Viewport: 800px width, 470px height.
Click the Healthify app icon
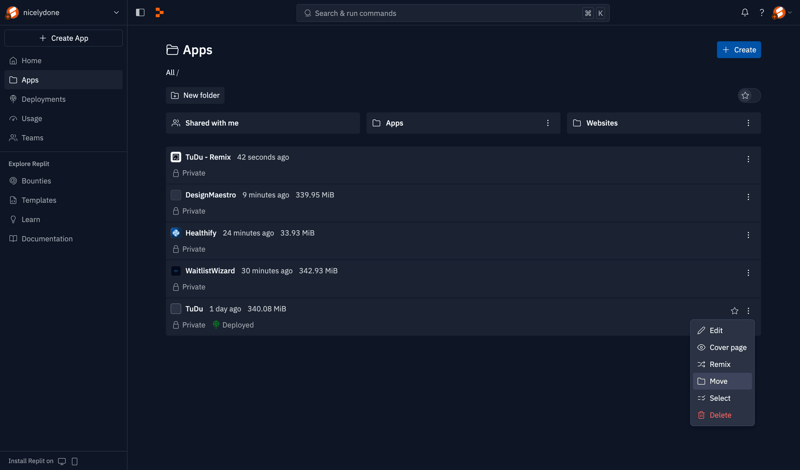[176, 233]
